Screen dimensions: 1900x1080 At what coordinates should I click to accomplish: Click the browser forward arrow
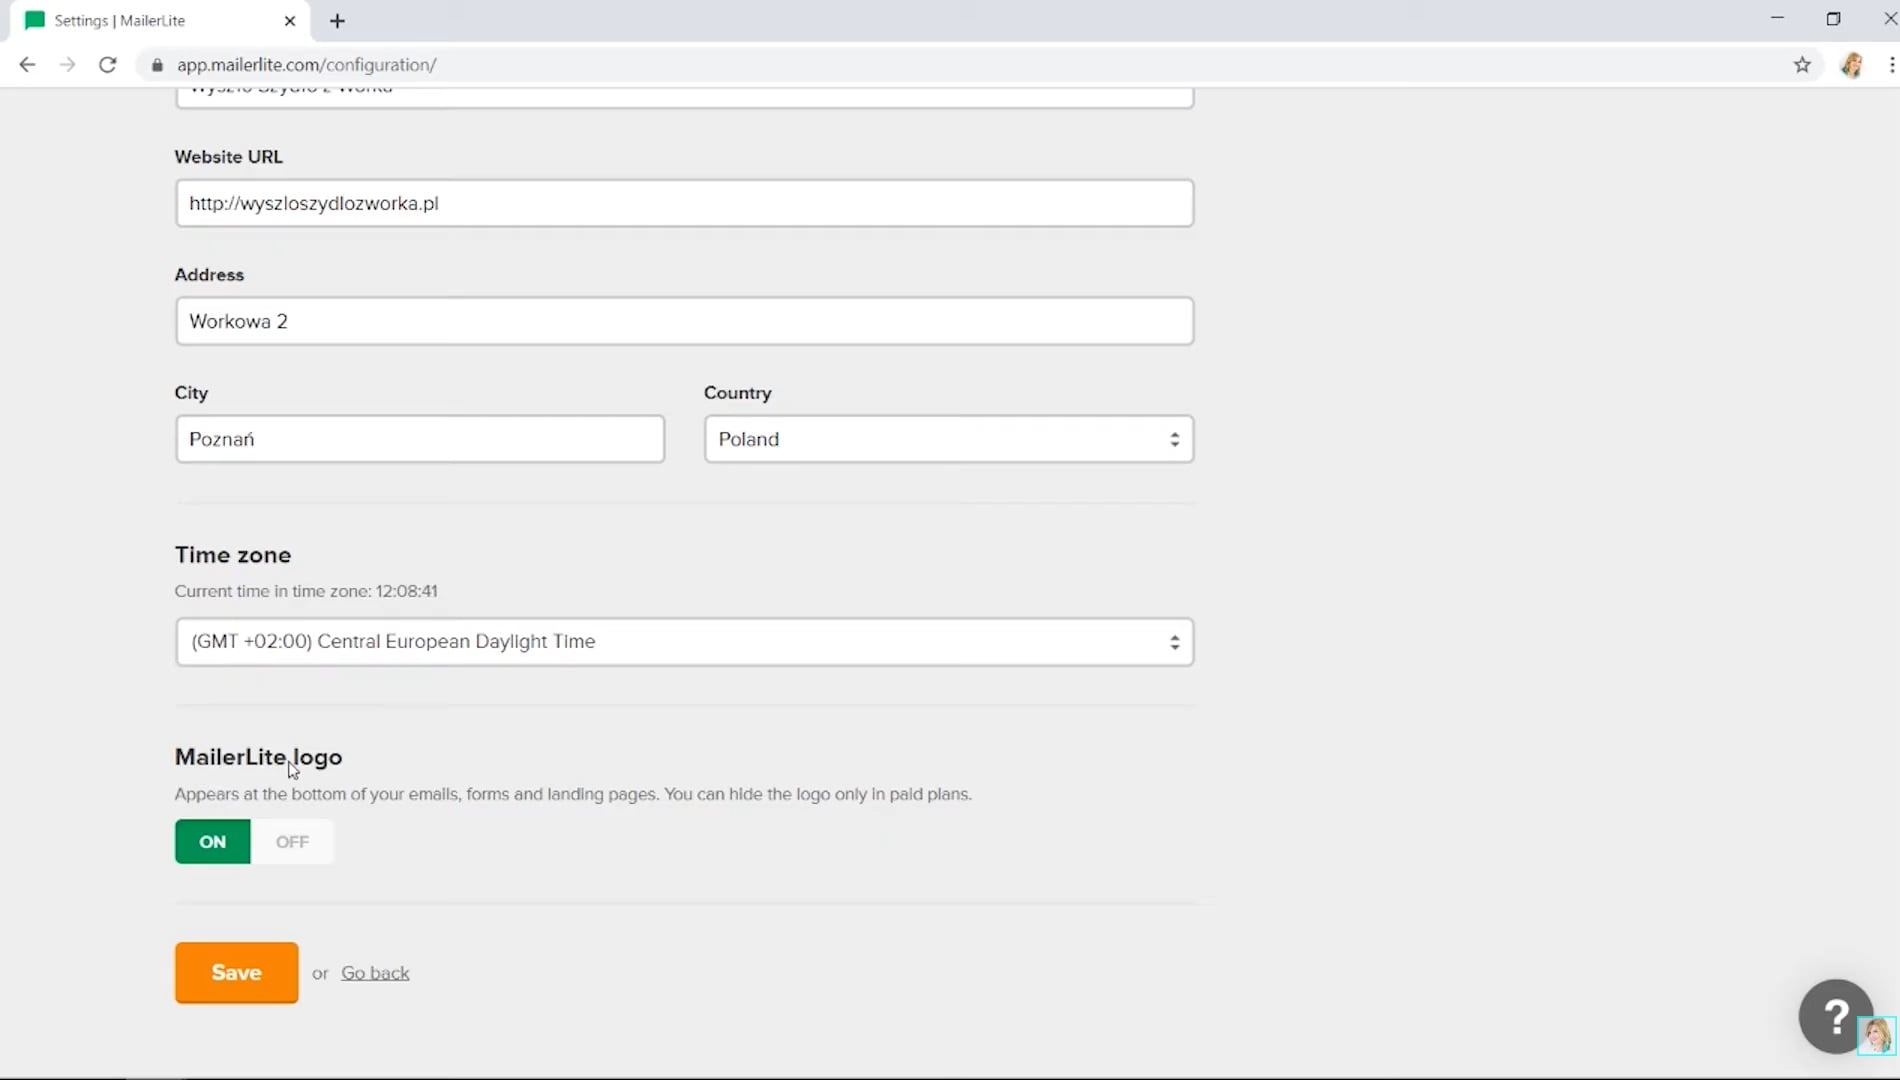[67, 65]
